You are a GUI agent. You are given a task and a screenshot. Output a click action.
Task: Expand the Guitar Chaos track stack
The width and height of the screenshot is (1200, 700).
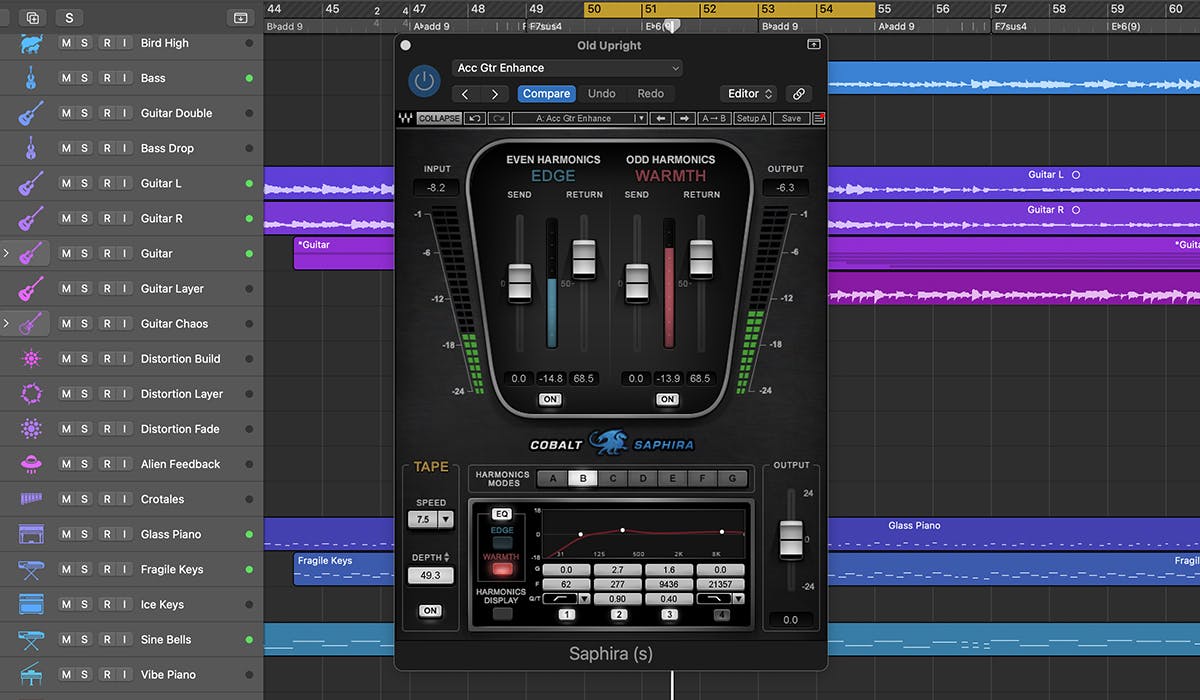pyautogui.click(x=7, y=324)
